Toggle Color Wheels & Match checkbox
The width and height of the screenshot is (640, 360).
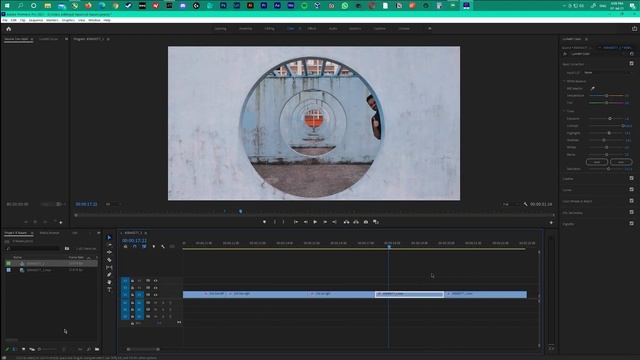(x=631, y=201)
